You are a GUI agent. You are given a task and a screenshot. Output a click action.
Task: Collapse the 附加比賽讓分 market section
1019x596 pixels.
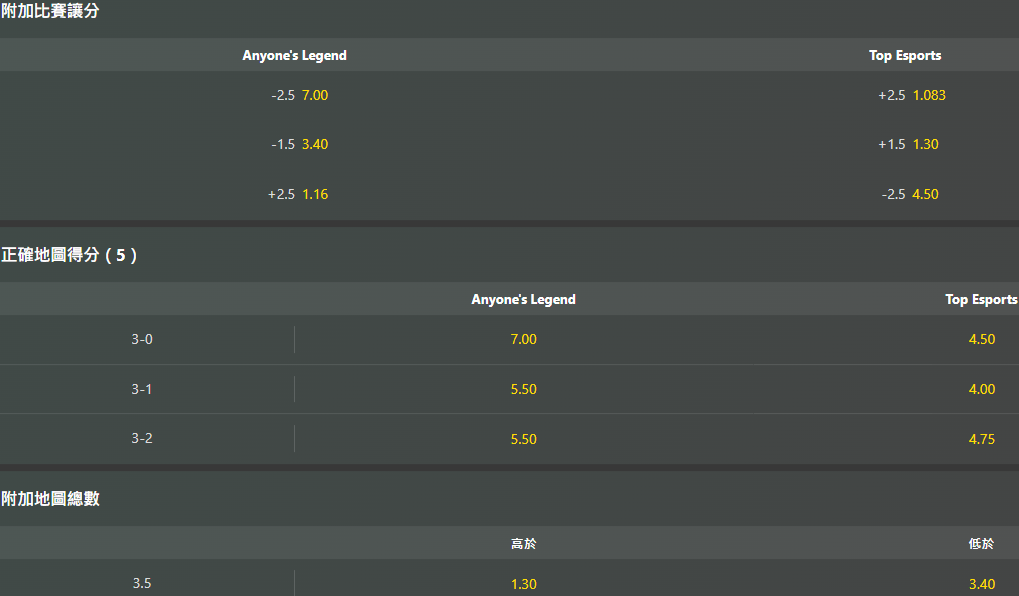click(51, 11)
